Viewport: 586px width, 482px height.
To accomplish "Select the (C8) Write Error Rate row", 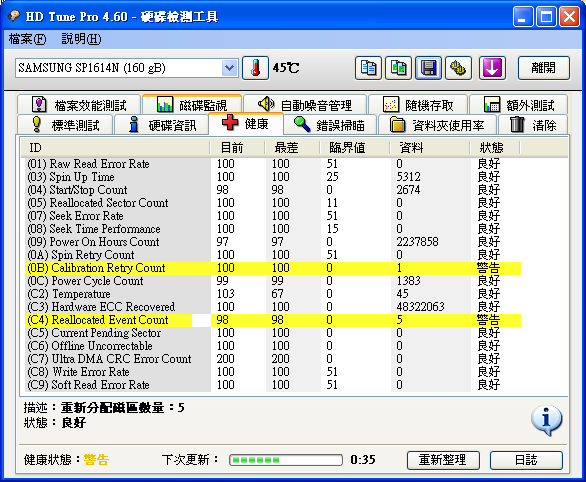I will click(x=273, y=372).
